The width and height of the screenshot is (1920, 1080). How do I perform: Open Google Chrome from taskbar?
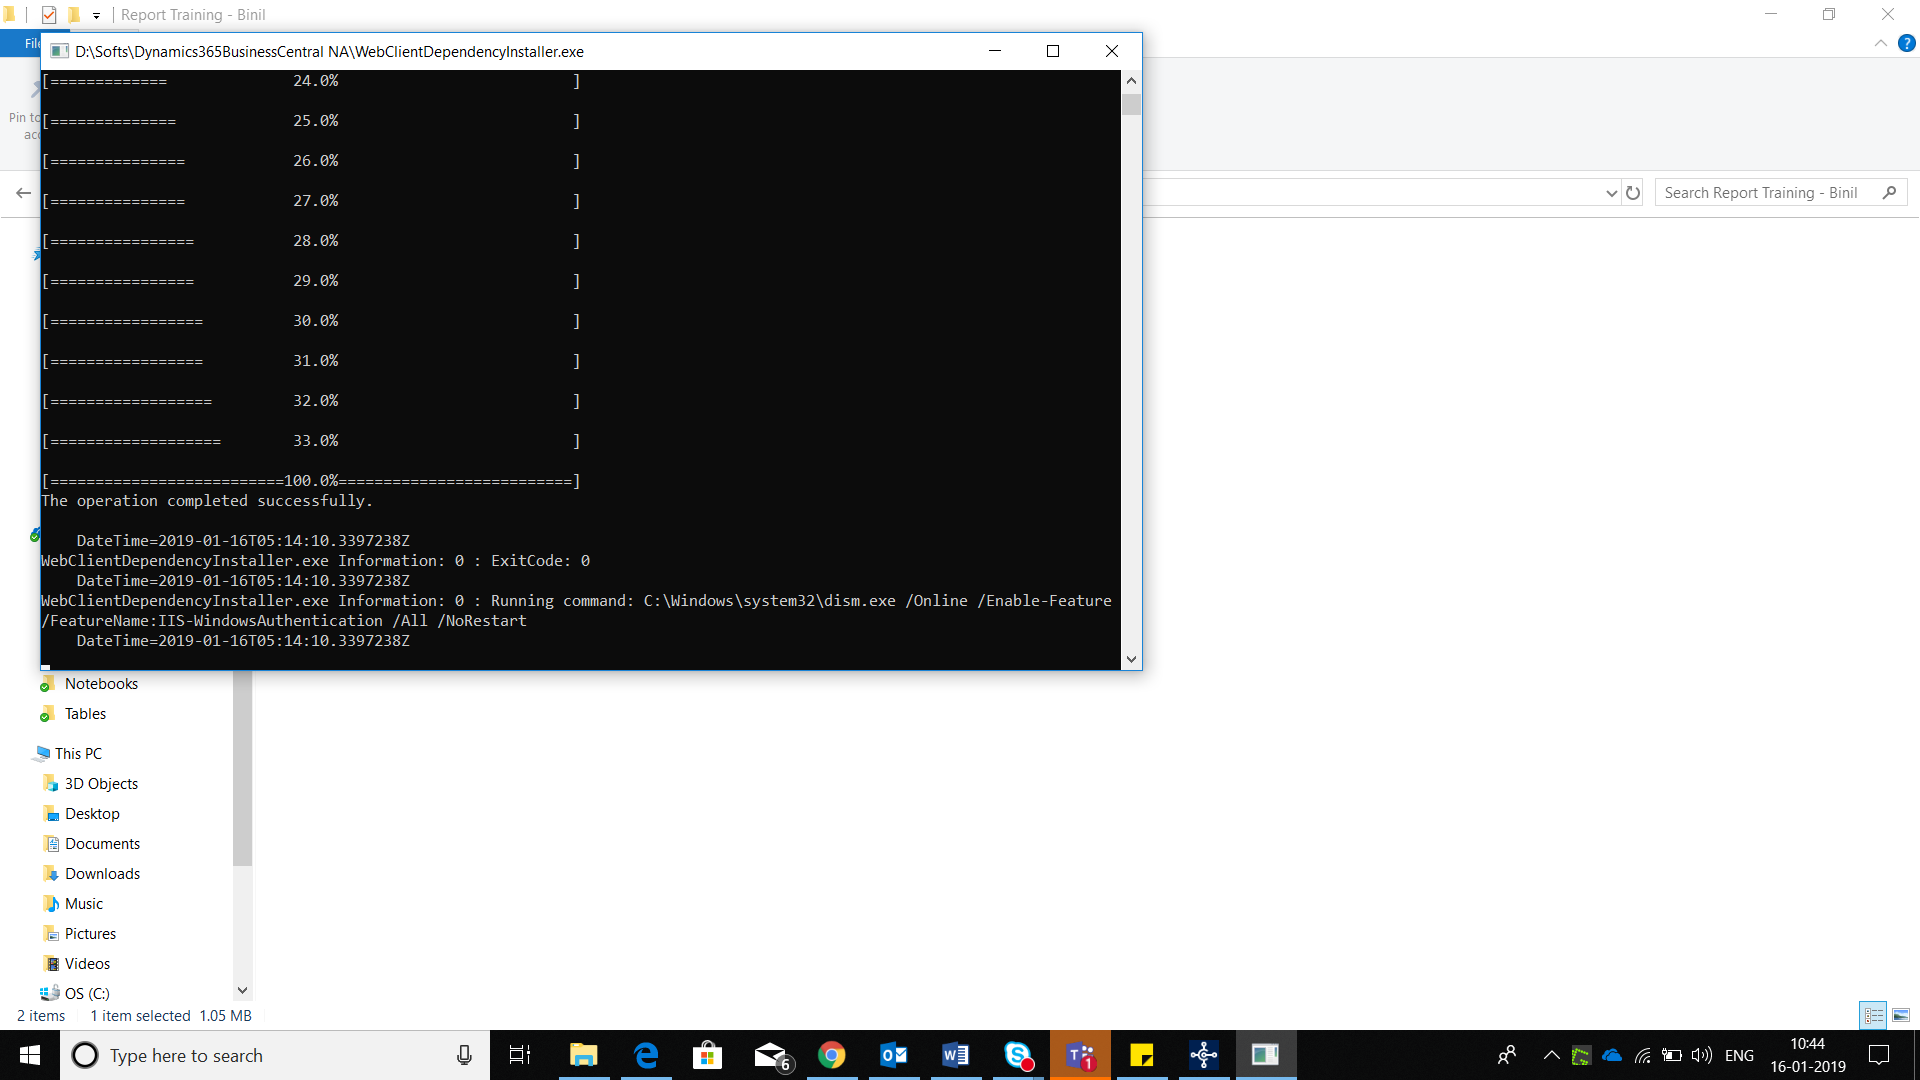pos(831,1055)
